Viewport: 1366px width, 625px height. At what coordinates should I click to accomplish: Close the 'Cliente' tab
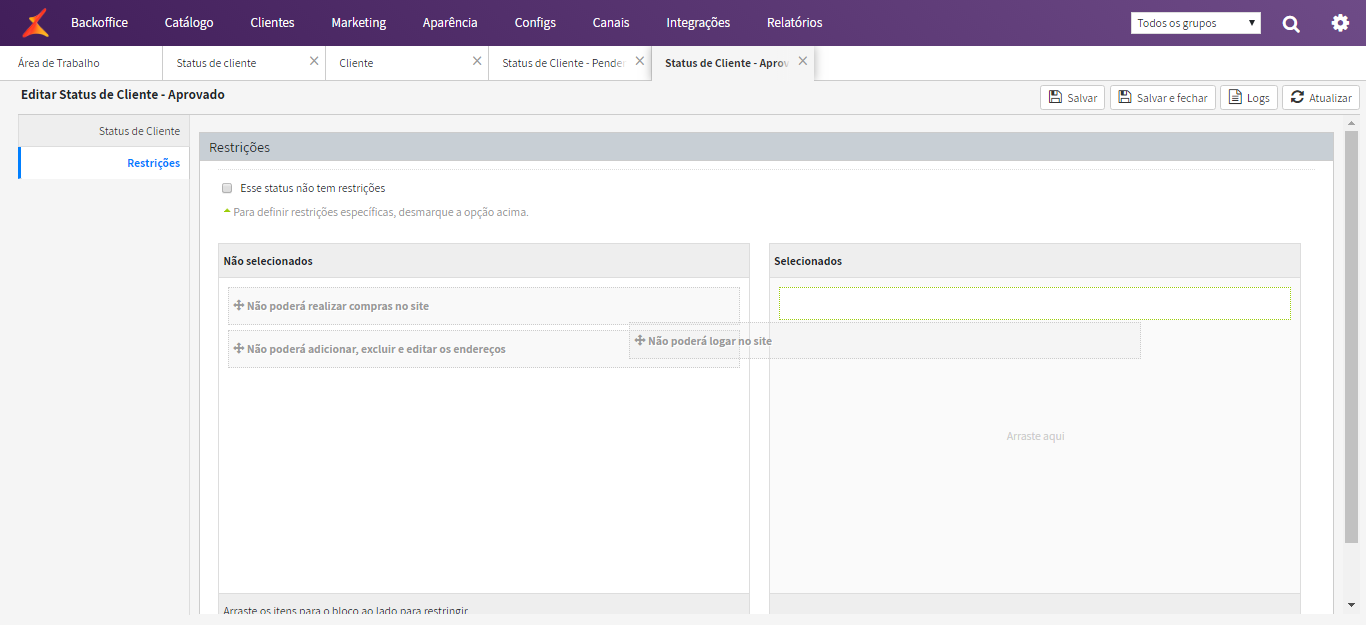(x=477, y=61)
